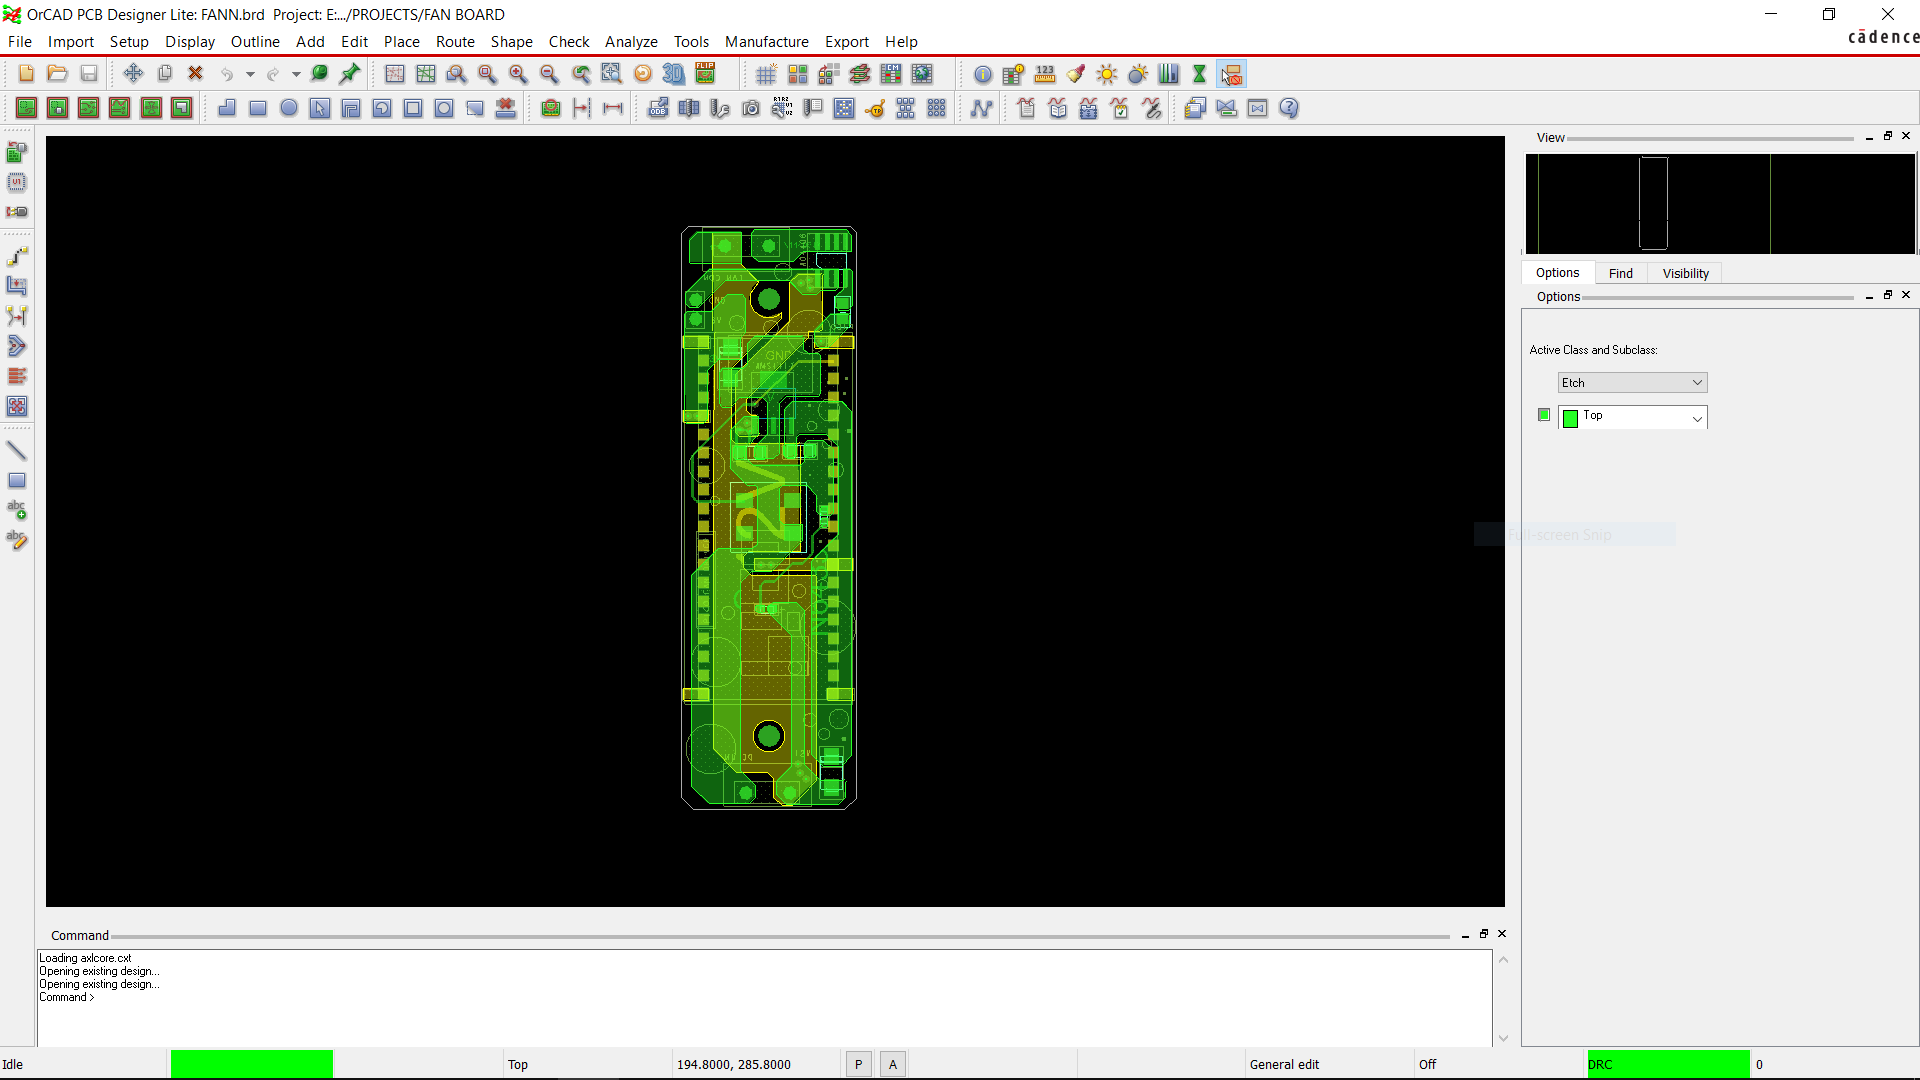Image resolution: width=1920 pixels, height=1080 pixels.
Task: Zoom out of the PCB canvas
Action: coord(549,74)
